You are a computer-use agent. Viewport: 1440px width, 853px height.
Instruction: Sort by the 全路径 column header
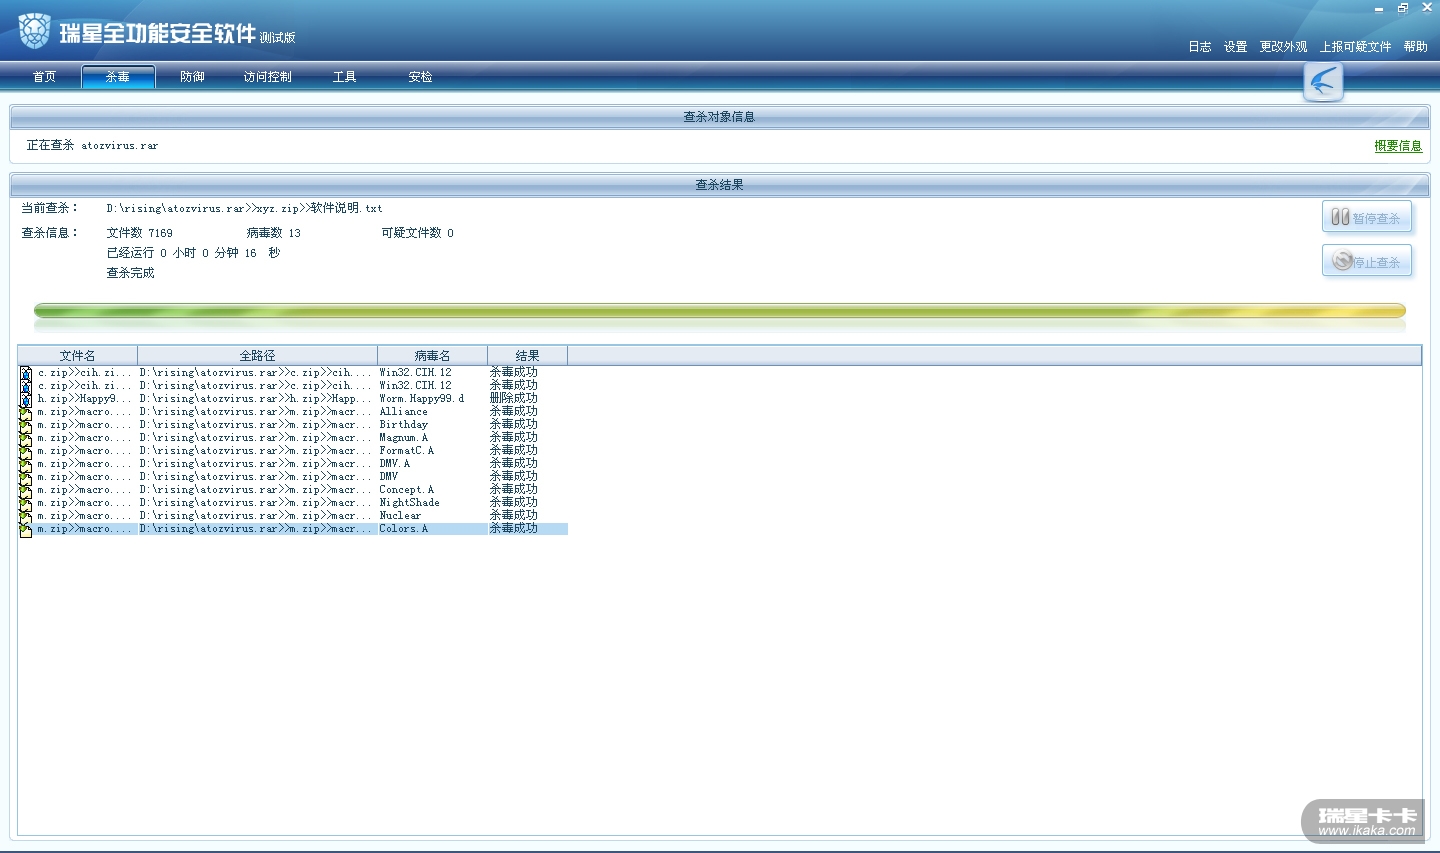pos(258,356)
